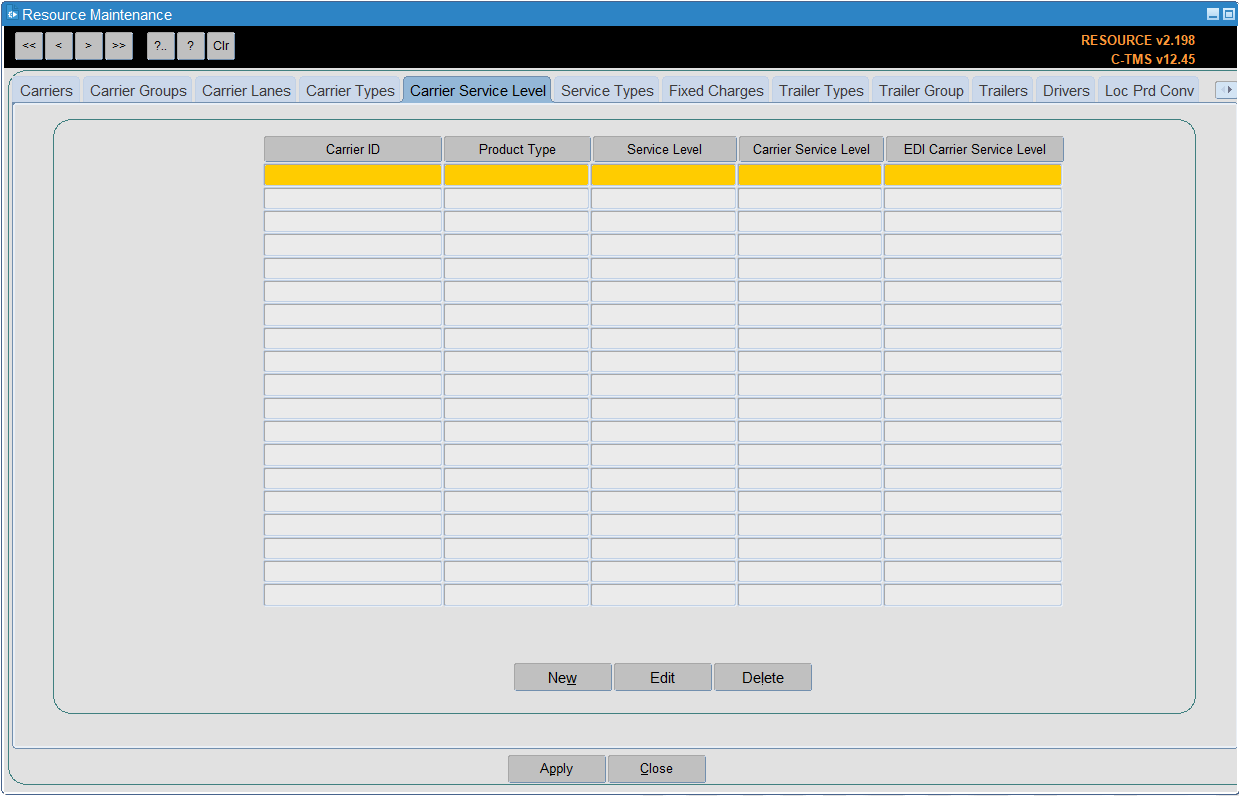Click the Apply button
This screenshot has width=1239, height=796.
tap(556, 768)
